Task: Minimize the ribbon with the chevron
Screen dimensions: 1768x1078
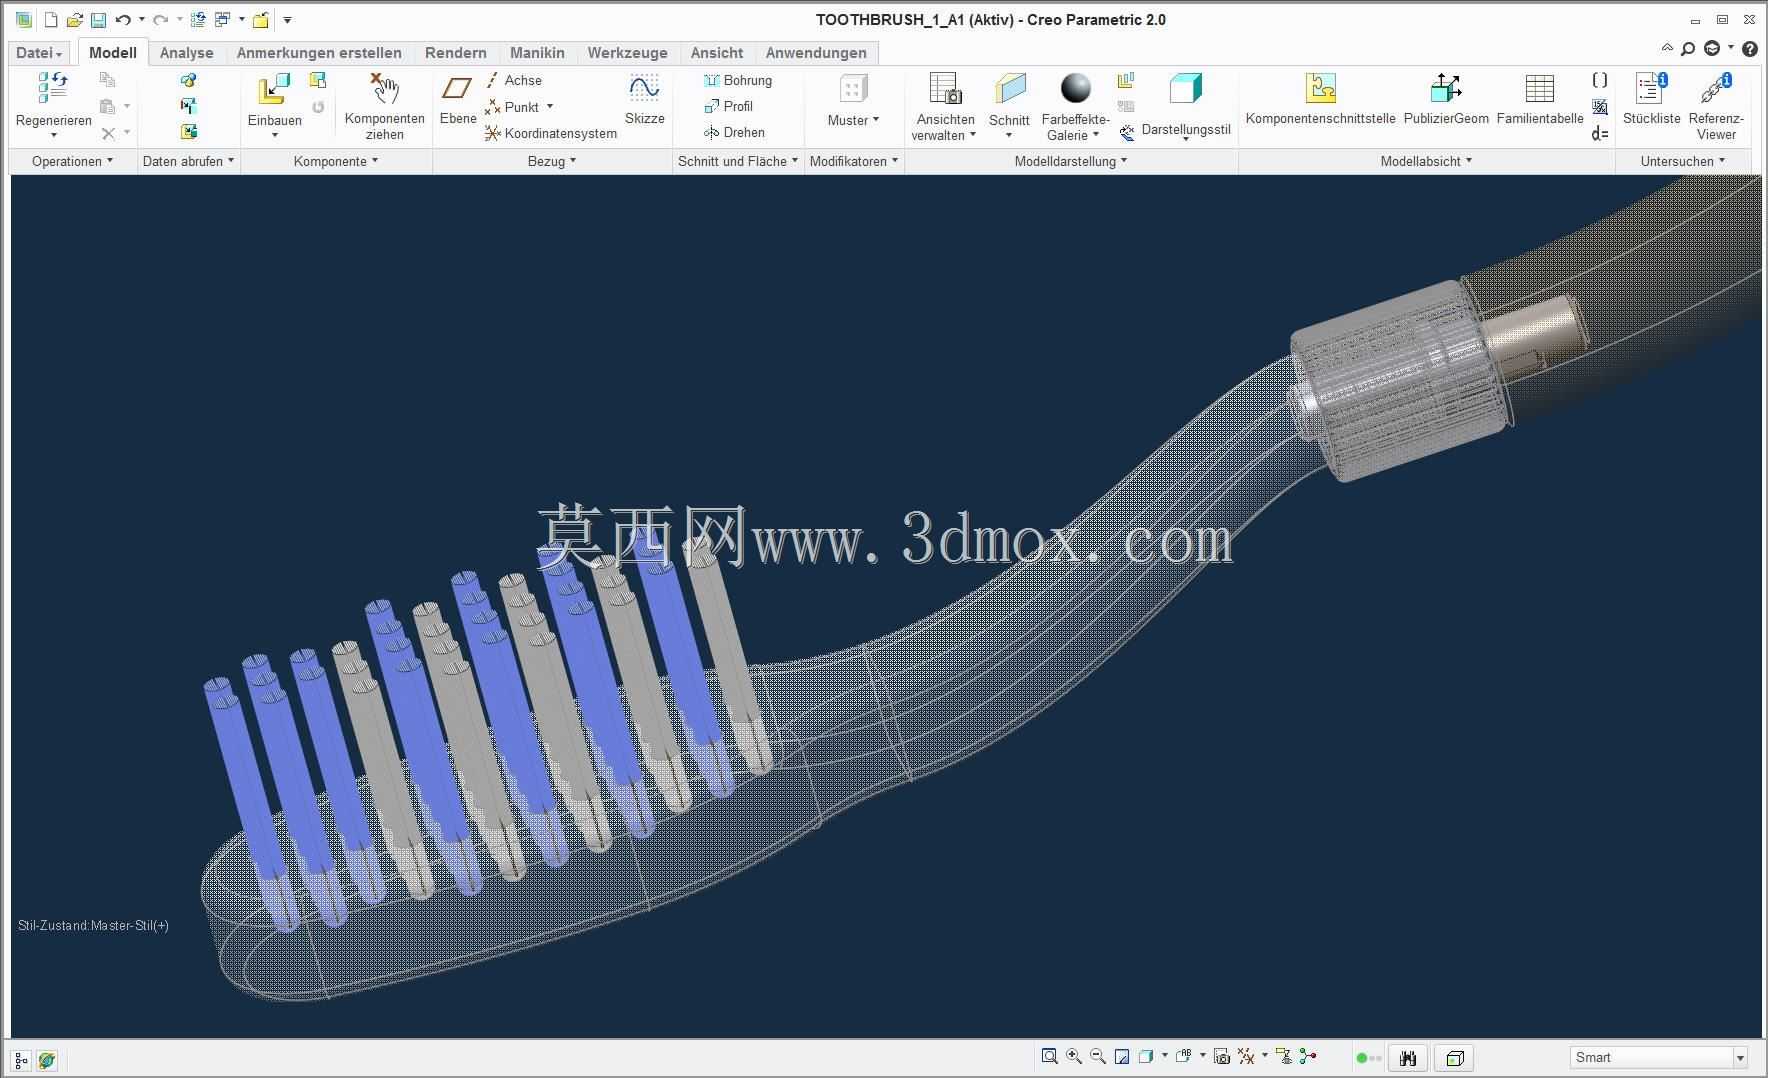Action: tap(1667, 47)
